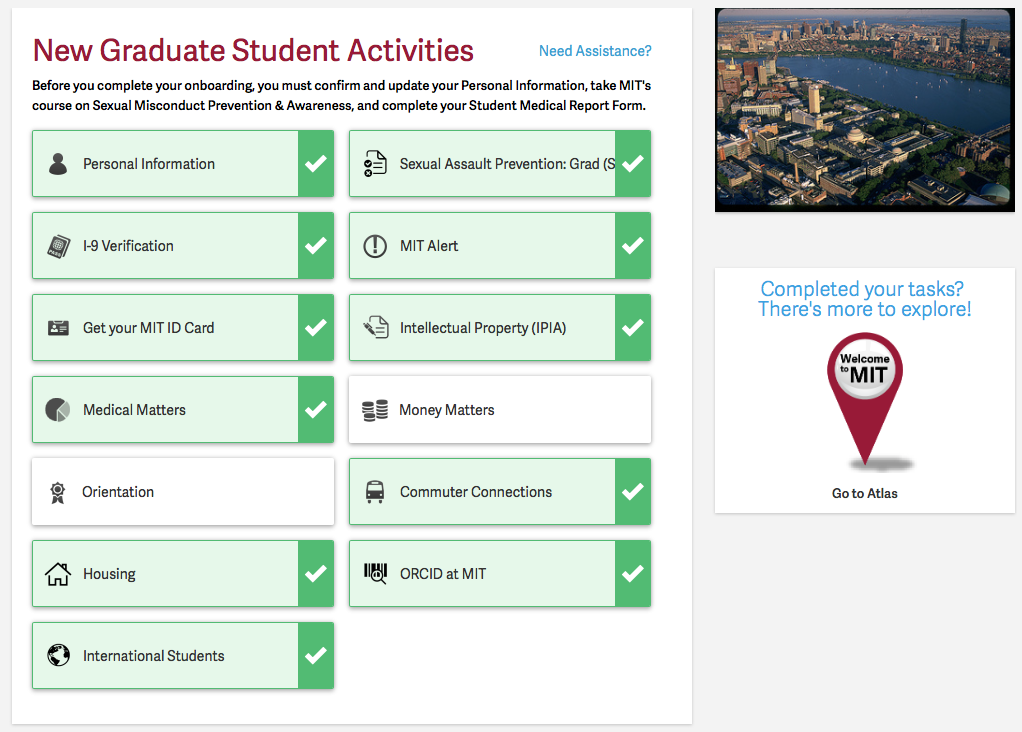Image resolution: width=1022 pixels, height=732 pixels.
Task: Click the green checkmark on Medical Matters
Action: (x=316, y=409)
